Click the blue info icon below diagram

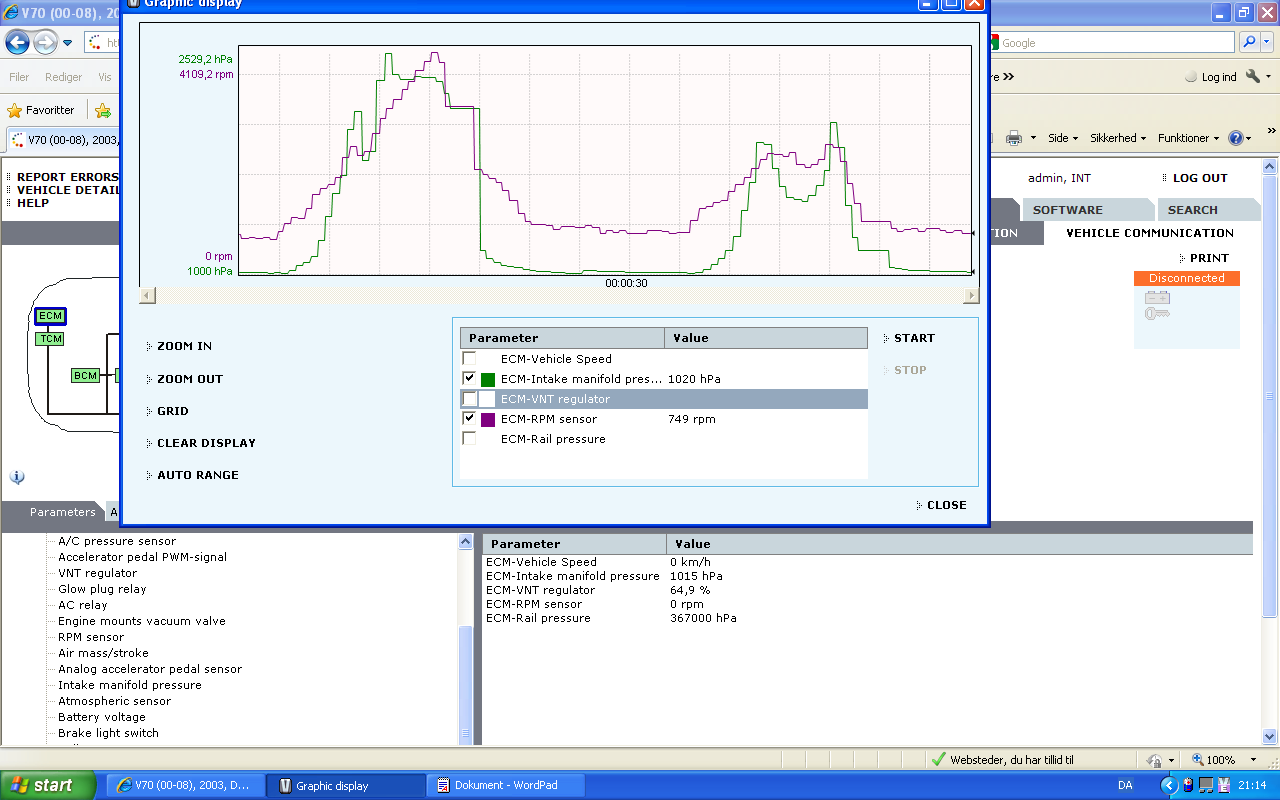(x=17, y=478)
